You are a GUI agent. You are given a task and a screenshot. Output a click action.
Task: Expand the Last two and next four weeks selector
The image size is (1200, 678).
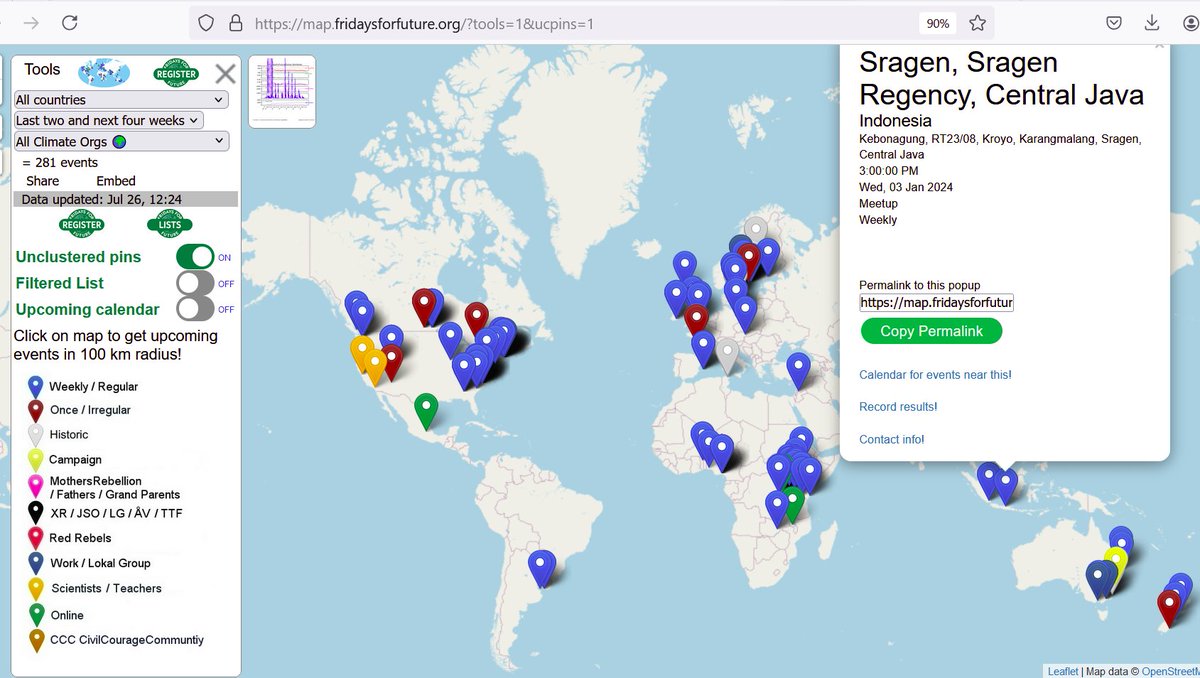click(108, 120)
